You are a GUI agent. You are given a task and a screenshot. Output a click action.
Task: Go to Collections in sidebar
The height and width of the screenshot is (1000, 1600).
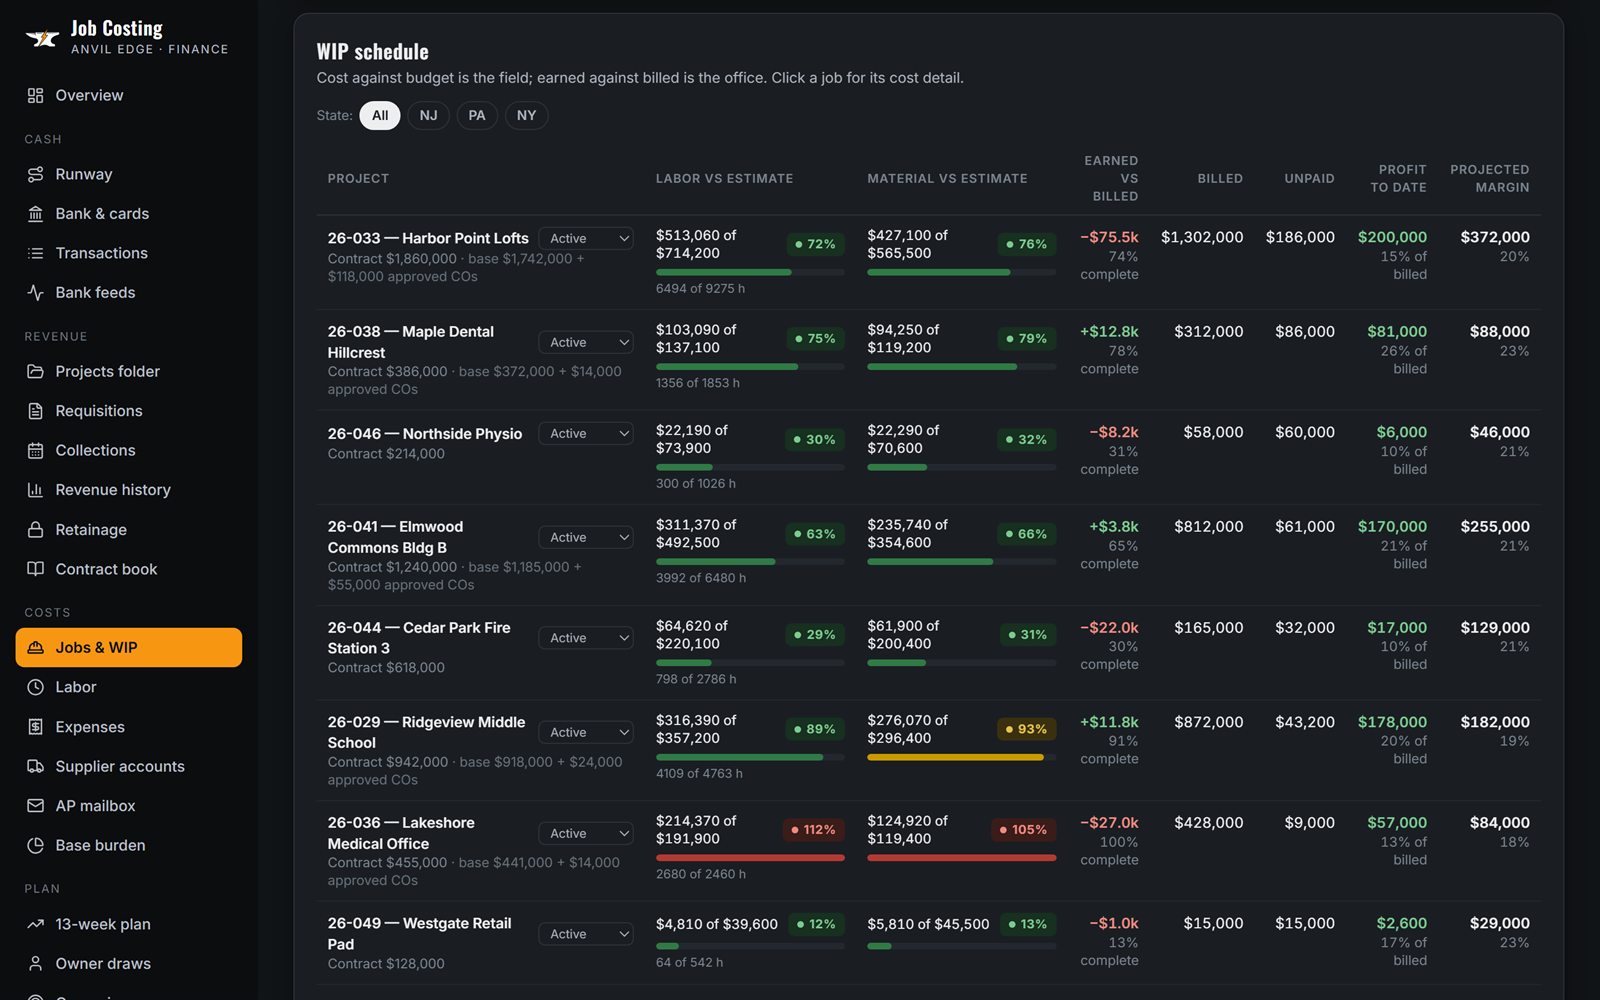129,450
